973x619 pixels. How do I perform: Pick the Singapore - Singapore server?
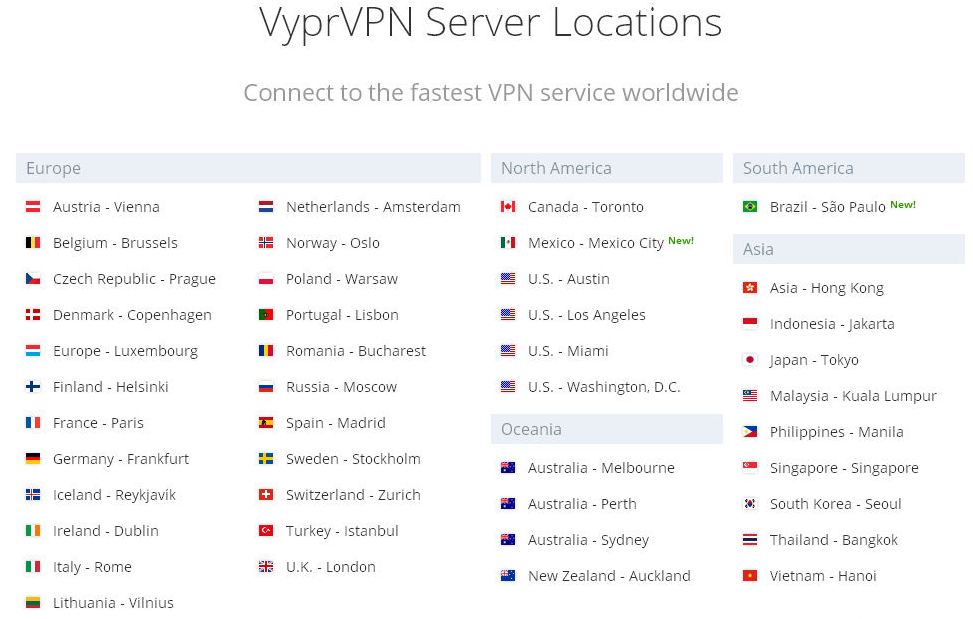(844, 469)
